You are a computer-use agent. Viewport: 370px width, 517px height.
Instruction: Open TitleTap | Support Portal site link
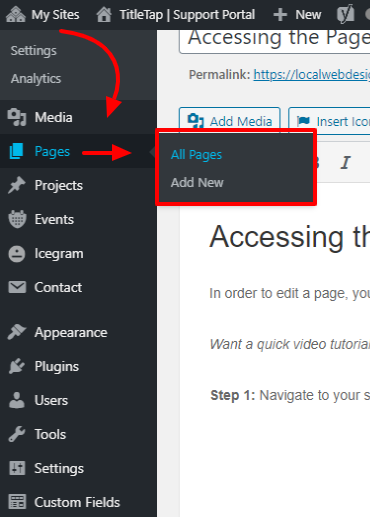tap(187, 15)
